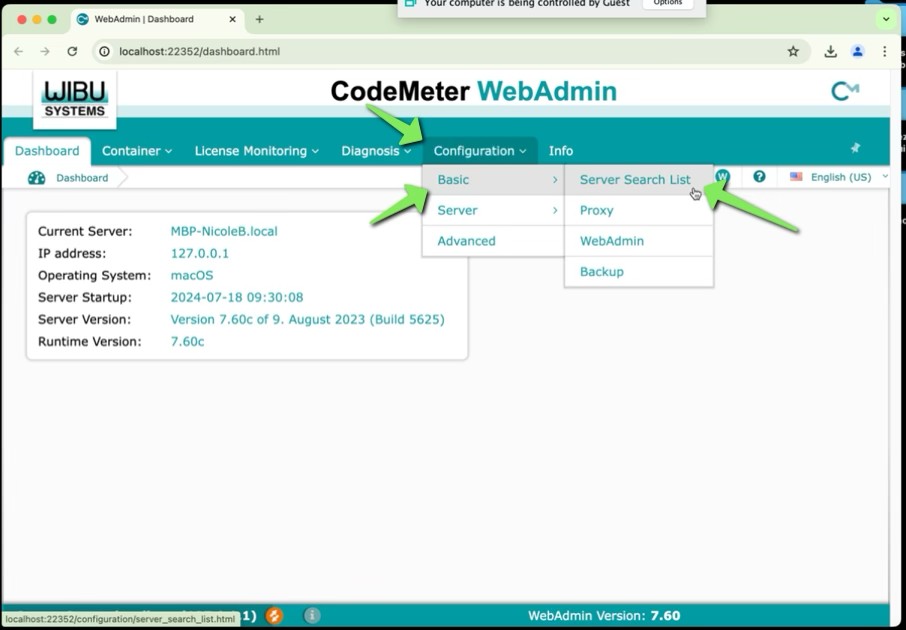906x630 pixels.
Task: Select Server Search List from submenu
Action: 635,180
